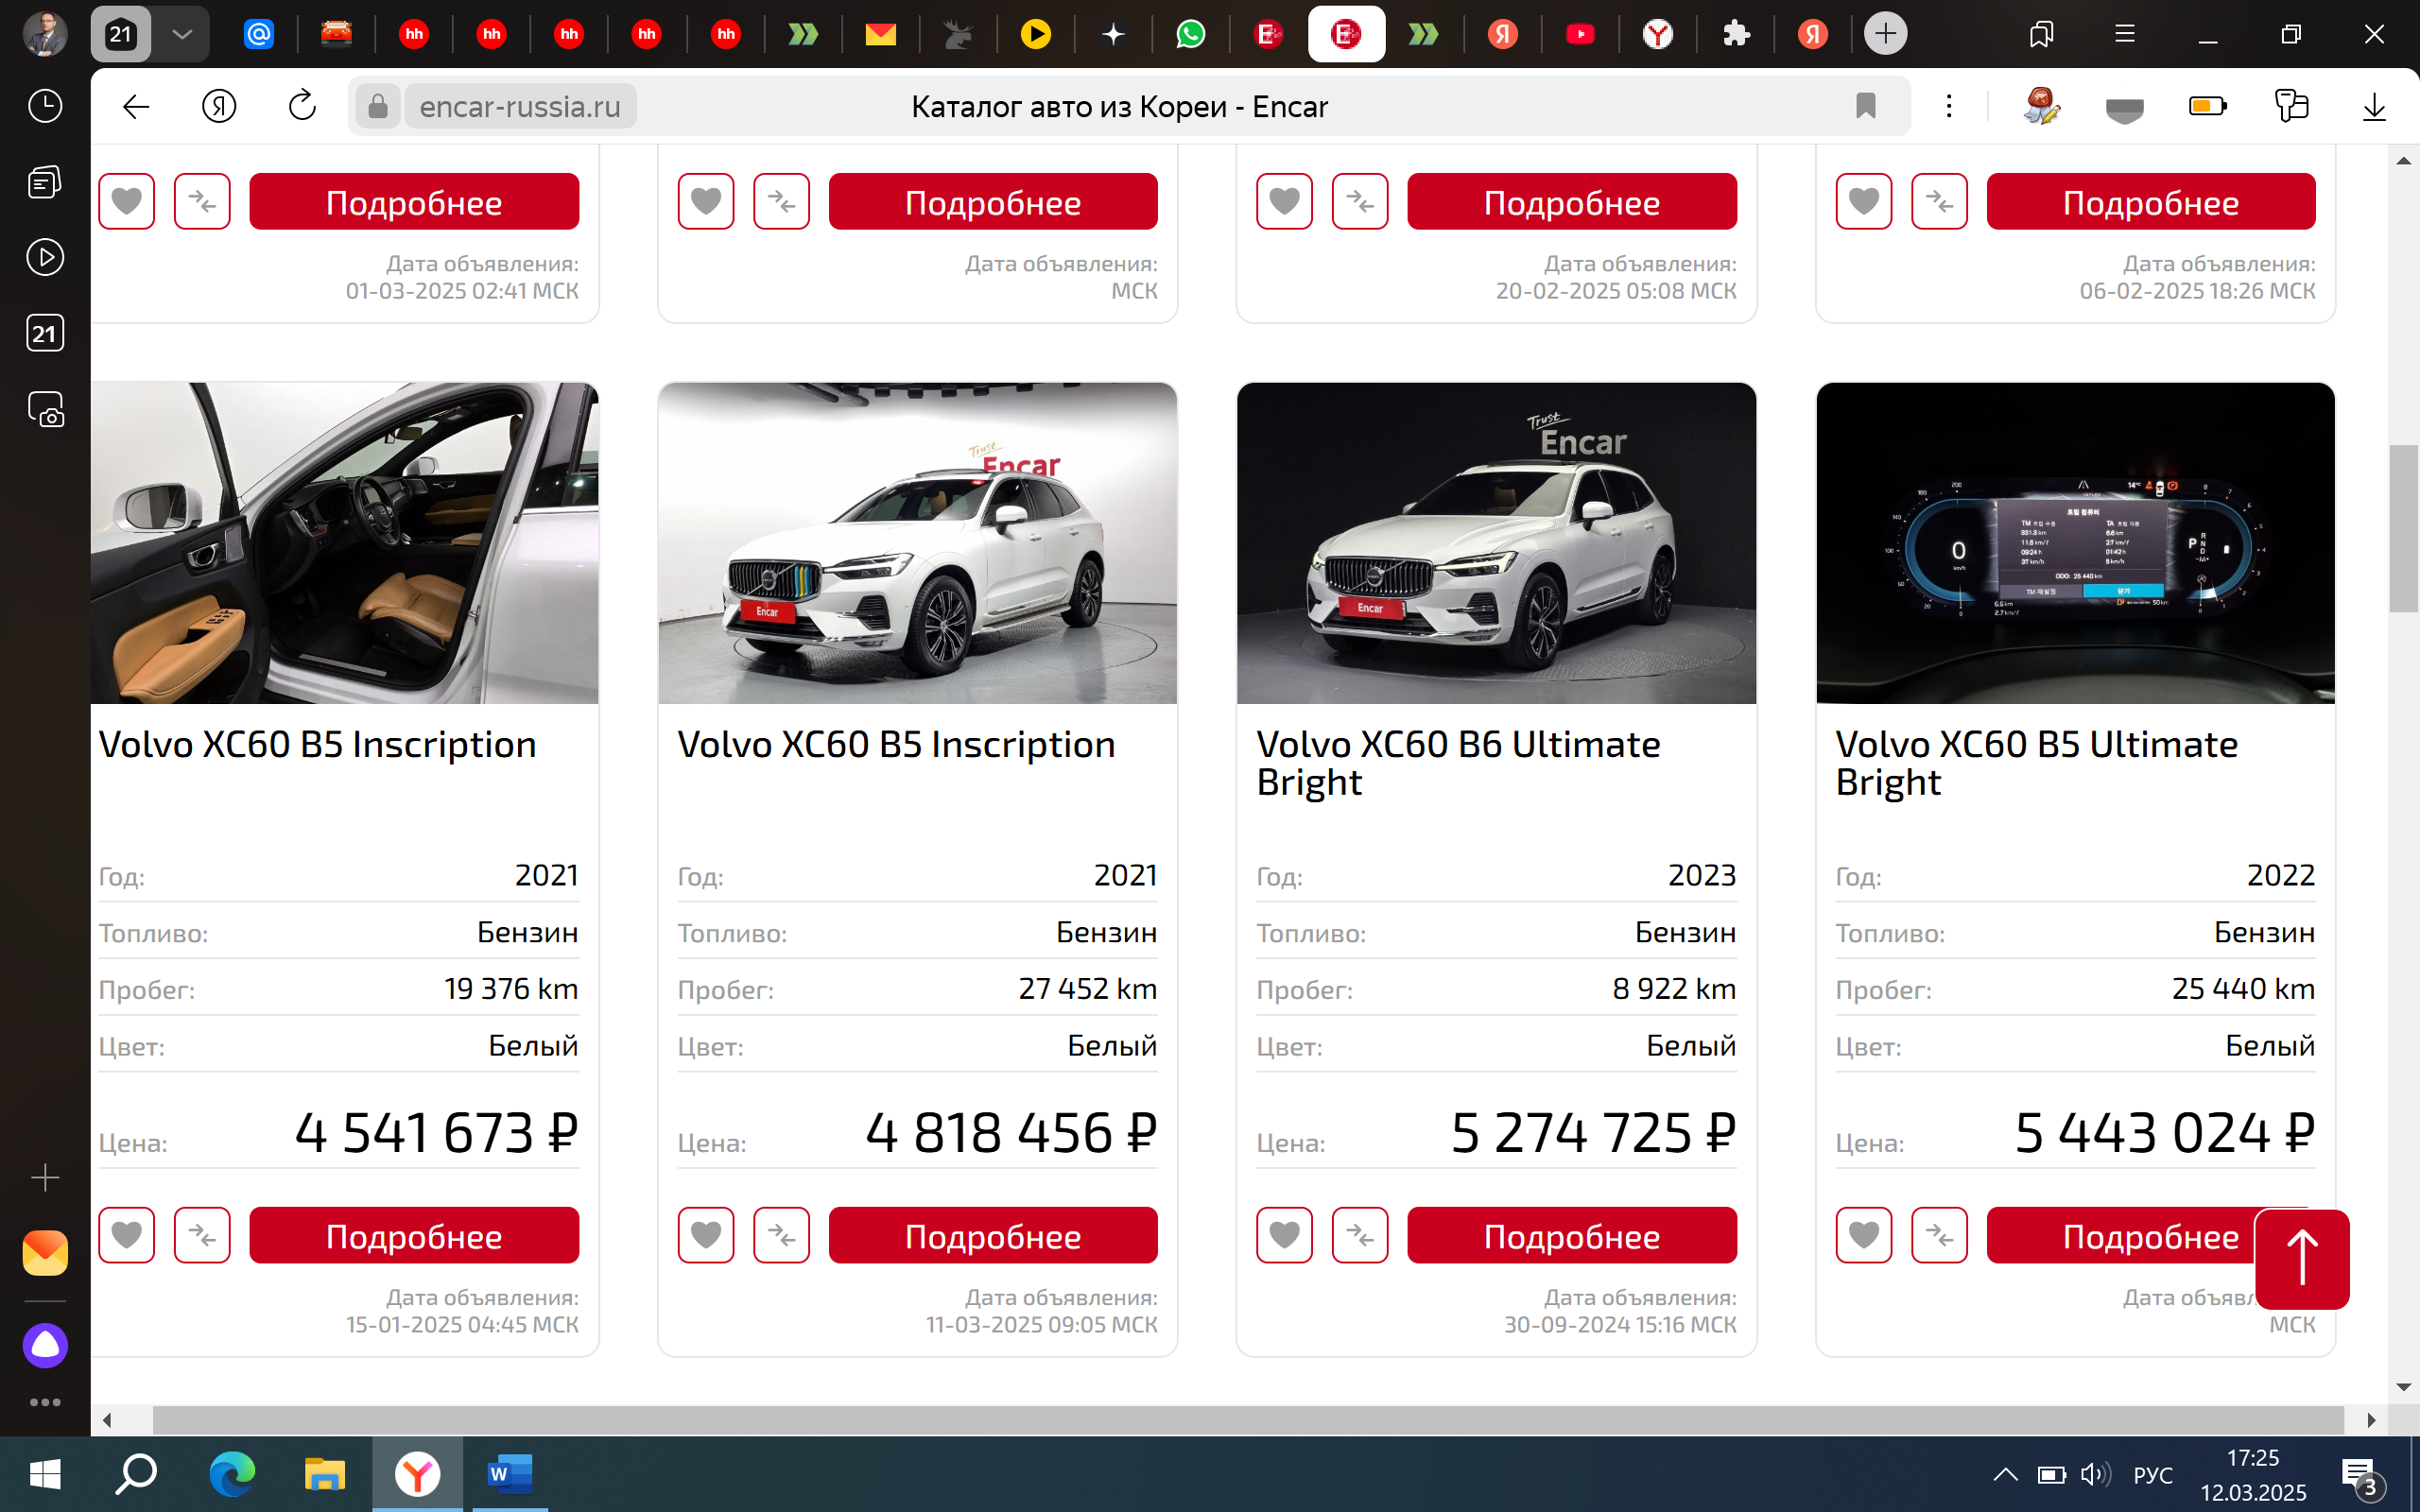
Task: Switch to the extensions puzzle tab
Action: point(1736,34)
